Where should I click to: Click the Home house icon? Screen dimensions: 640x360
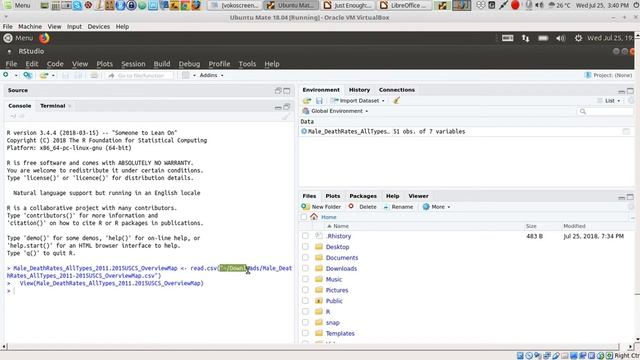[313, 217]
